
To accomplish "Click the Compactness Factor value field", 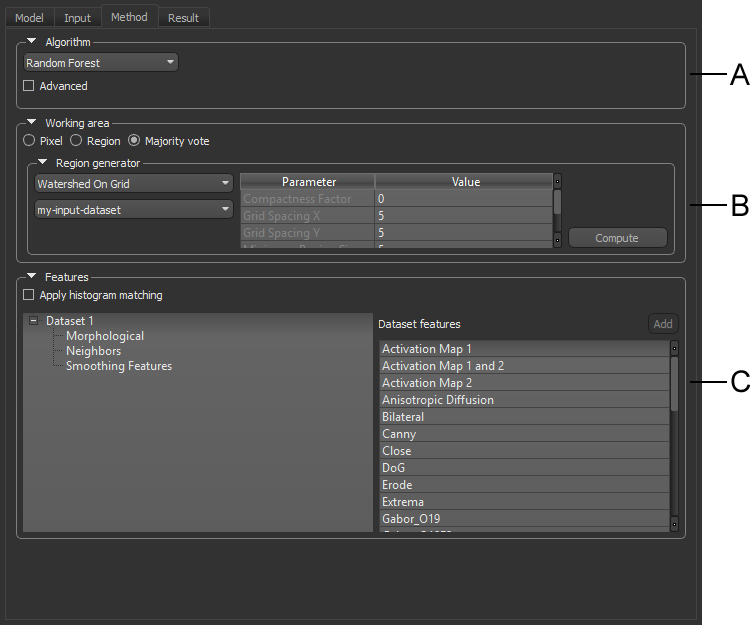I will pos(464,199).
